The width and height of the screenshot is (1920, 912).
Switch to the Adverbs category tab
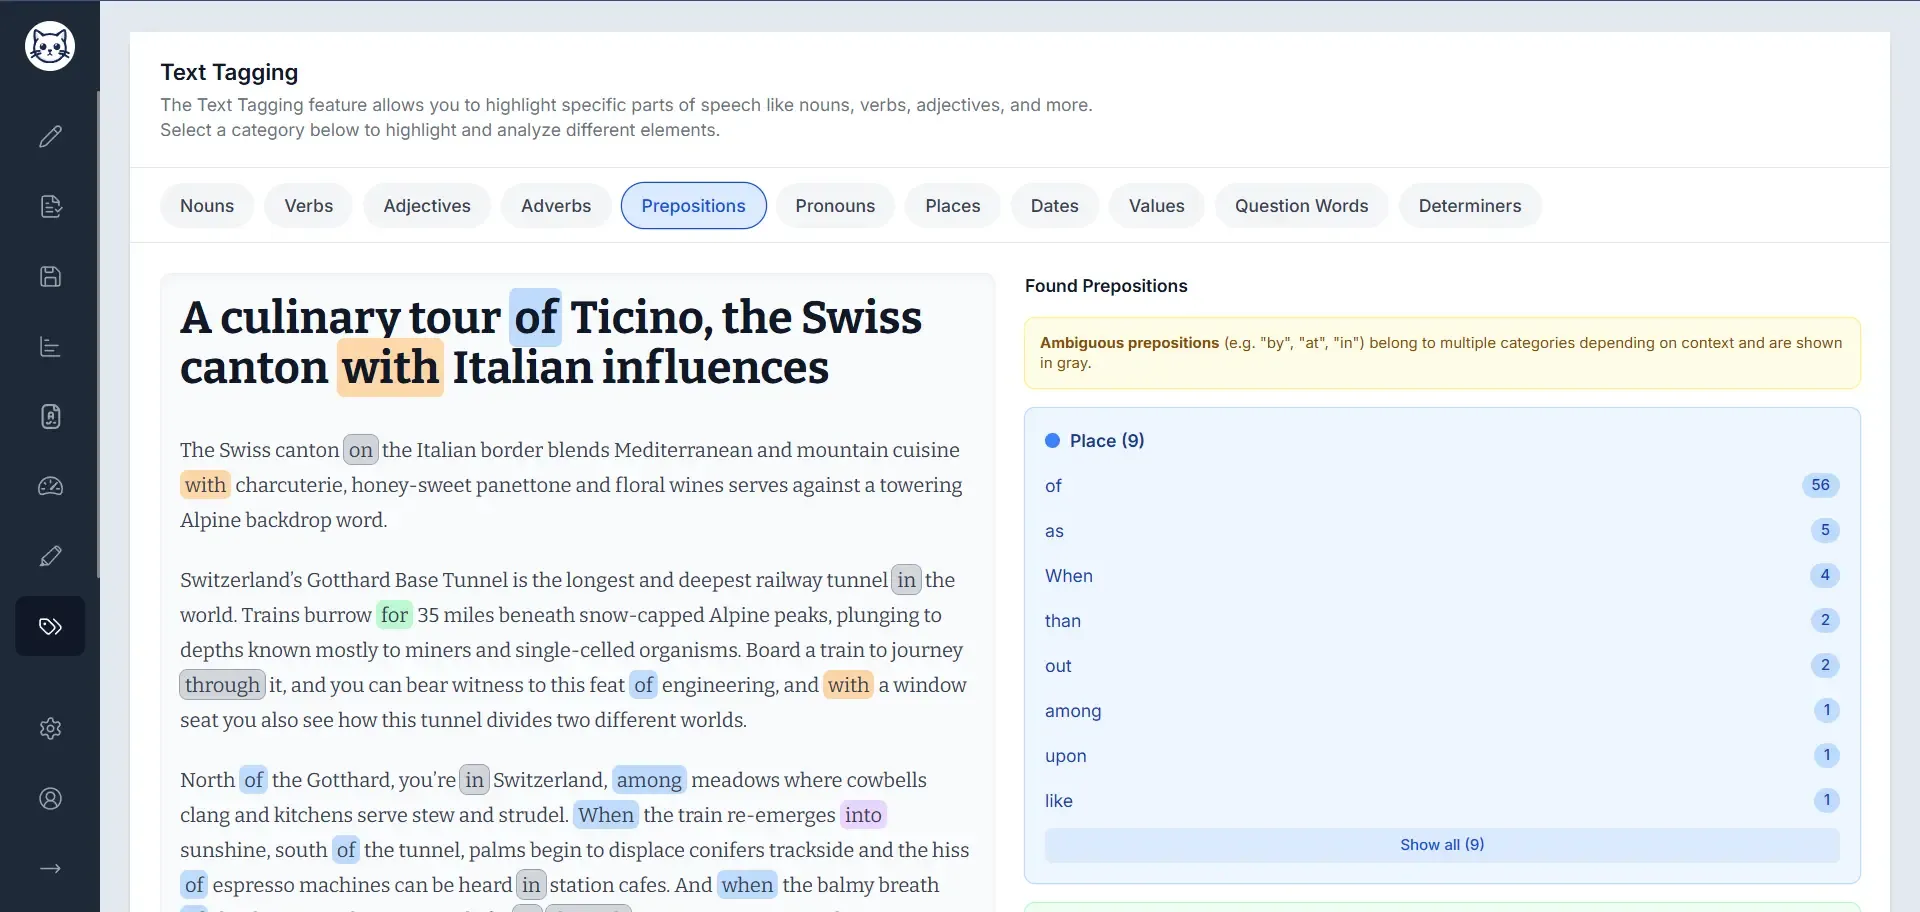point(556,206)
